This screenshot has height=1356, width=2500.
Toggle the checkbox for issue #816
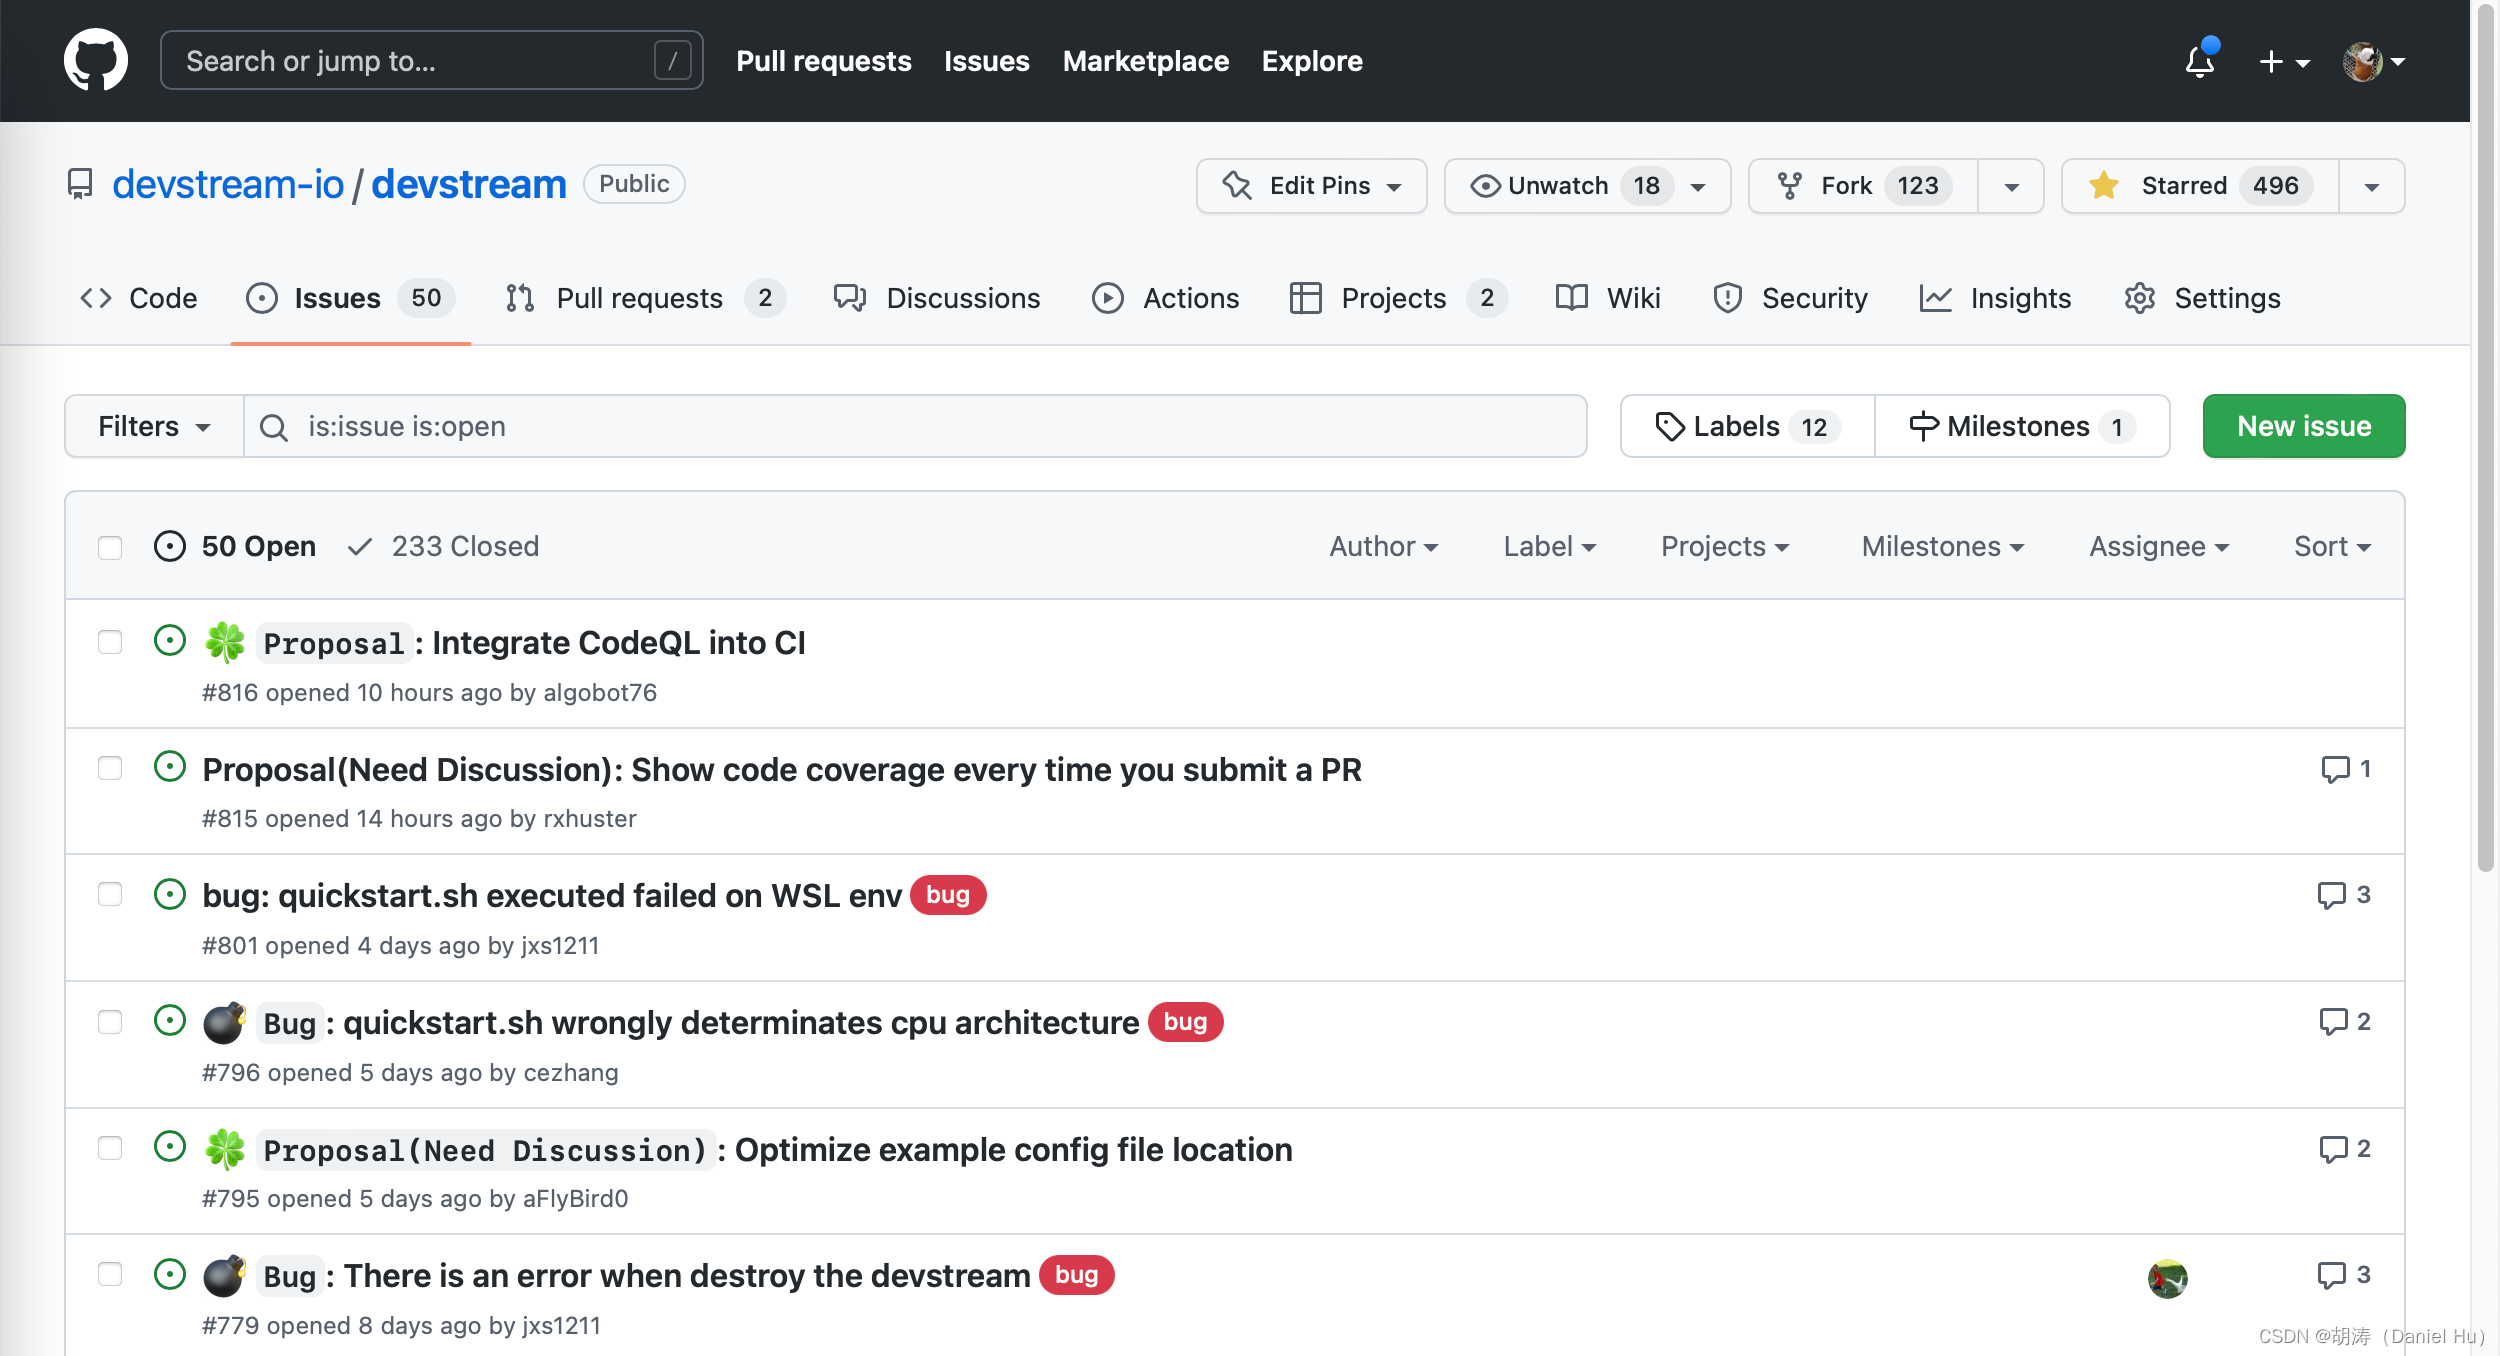(110, 641)
